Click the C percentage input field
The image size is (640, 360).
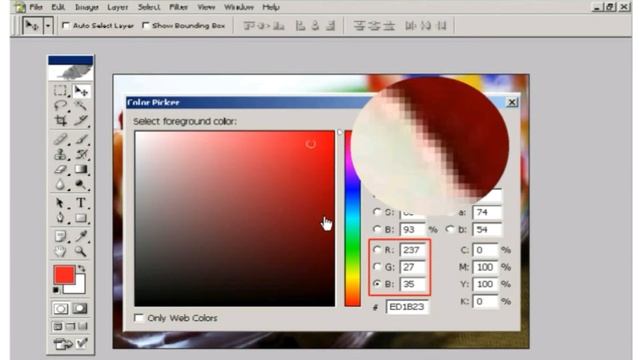pos(486,250)
